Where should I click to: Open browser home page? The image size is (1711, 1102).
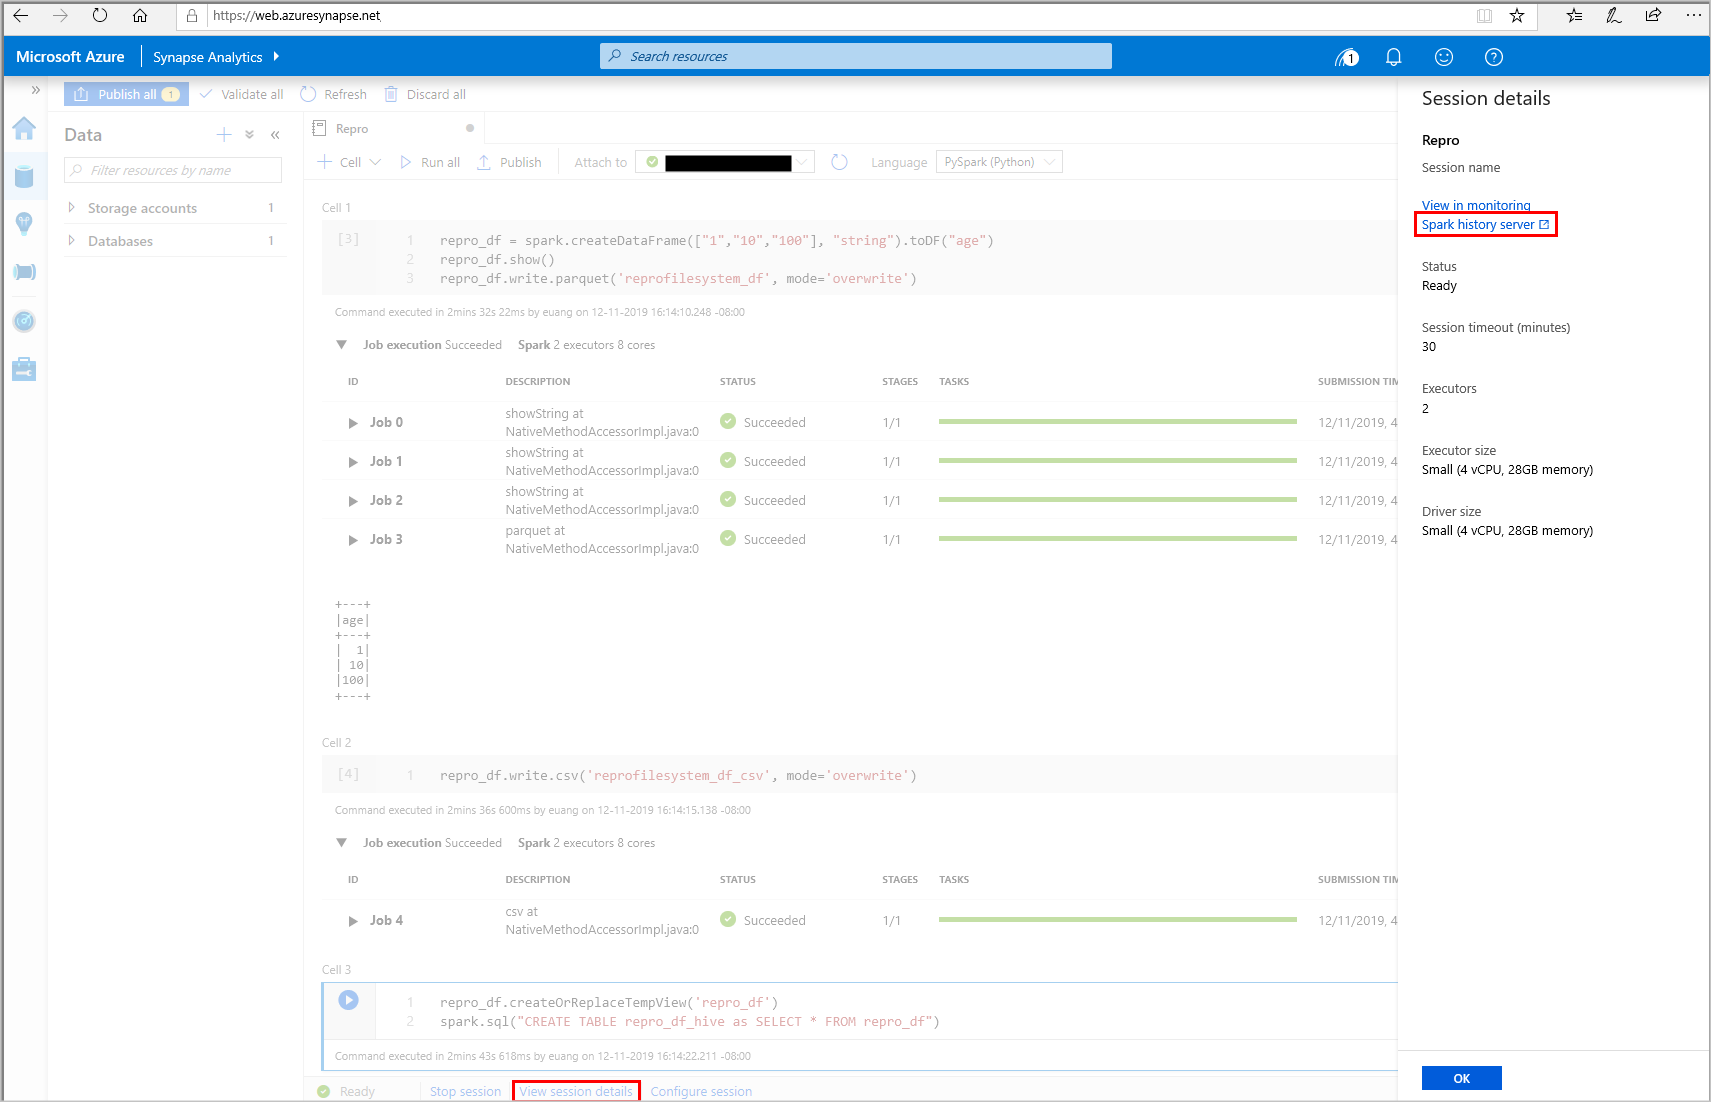pos(140,16)
